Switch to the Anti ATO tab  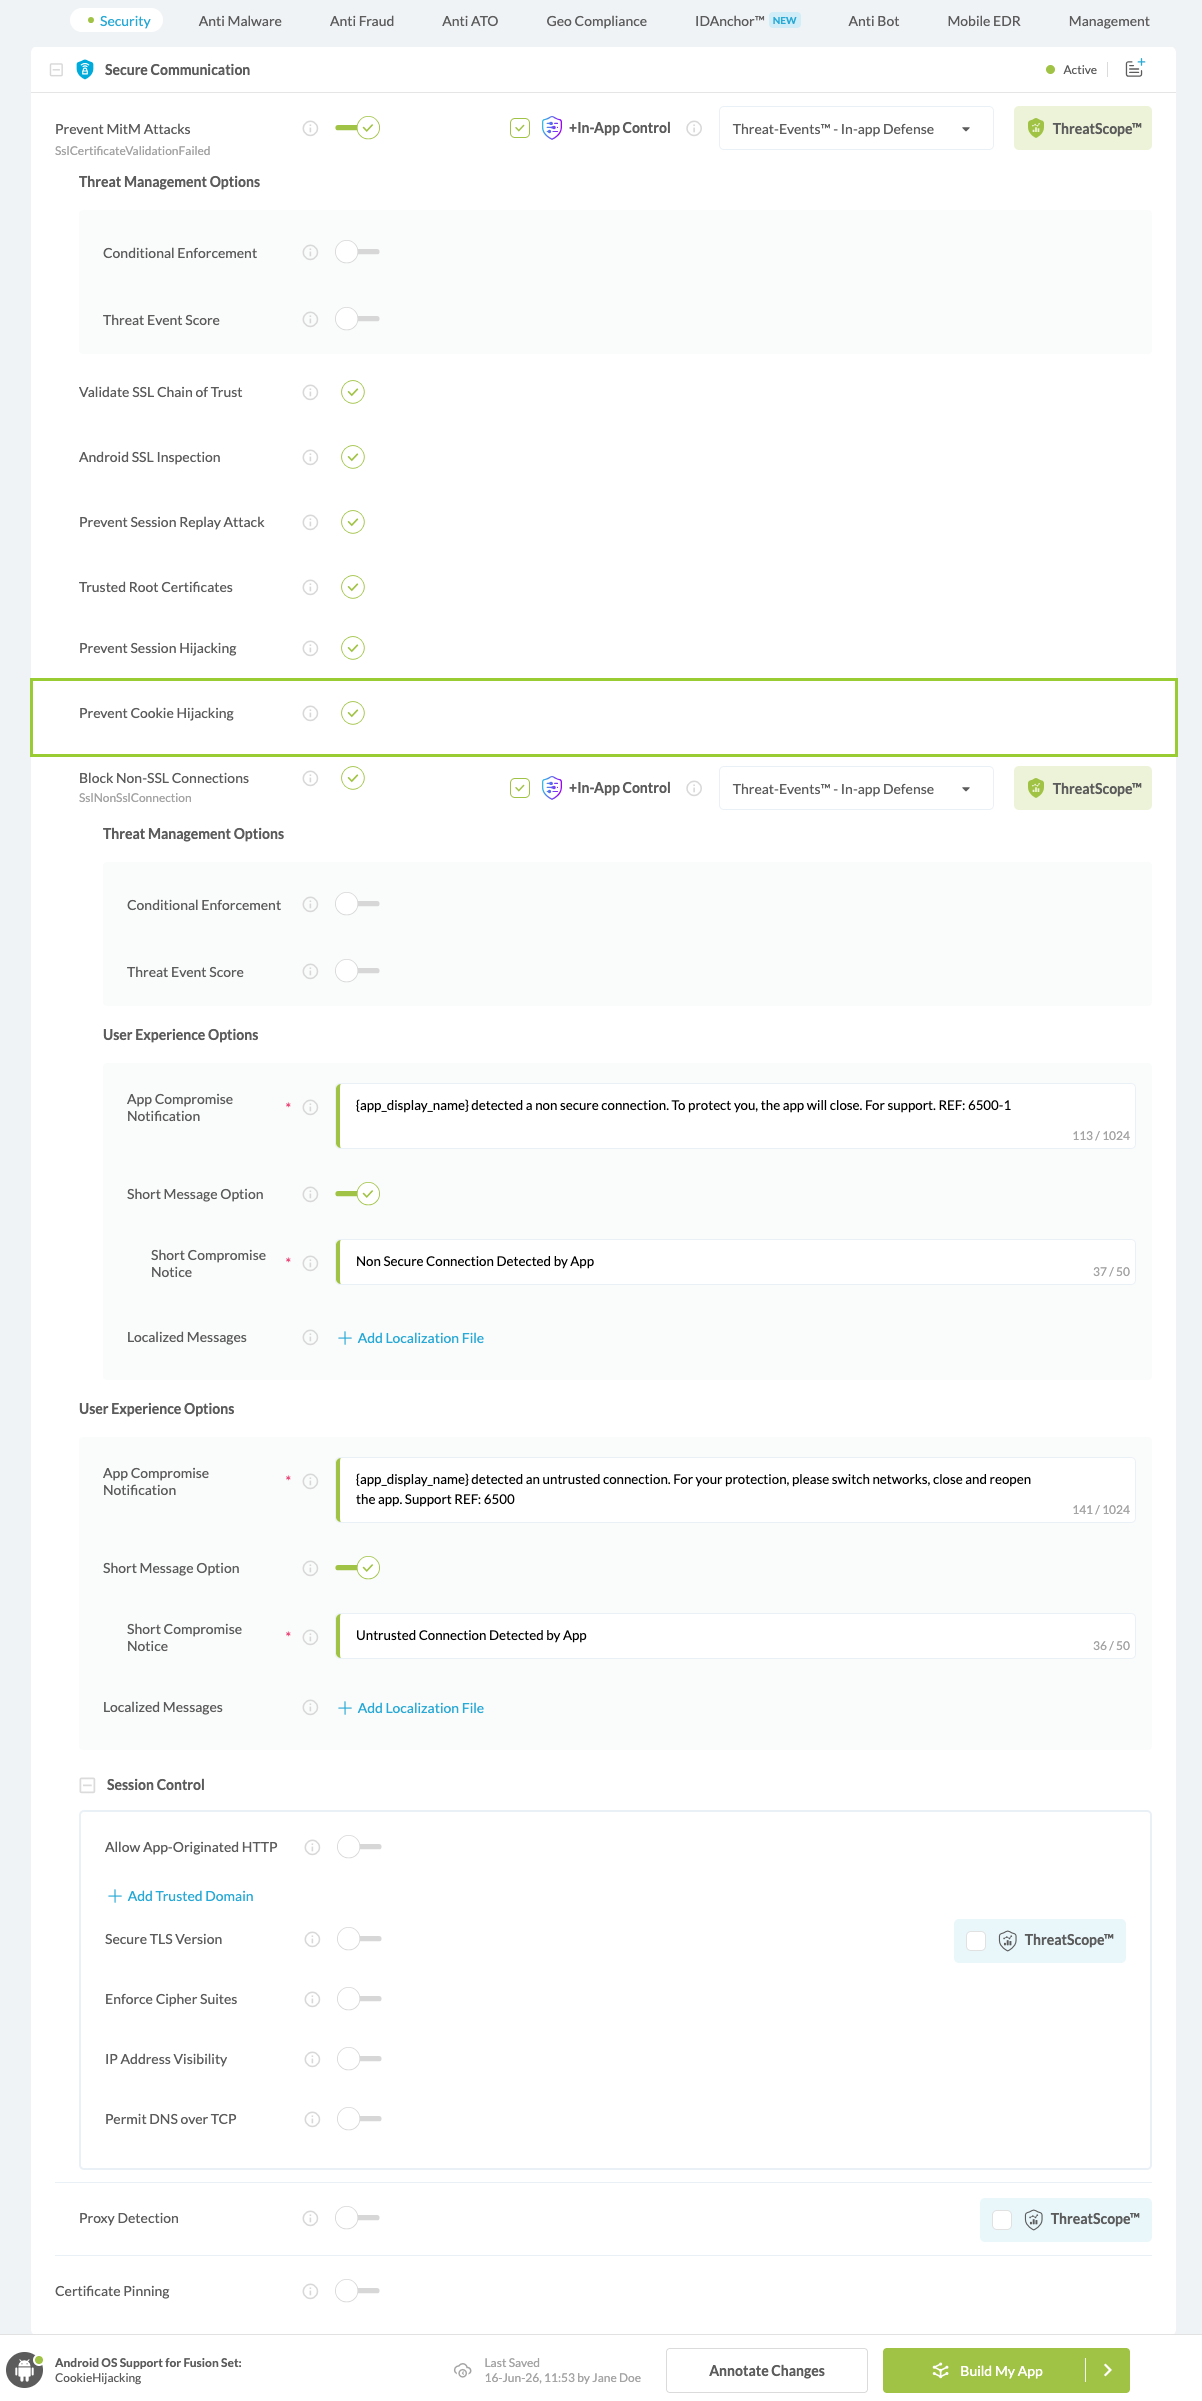coord(470,21)
